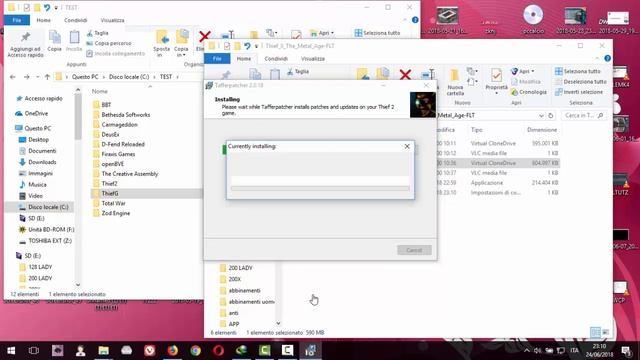
Task: Select the Zod Engine folder
Action: tap(116, 213)
